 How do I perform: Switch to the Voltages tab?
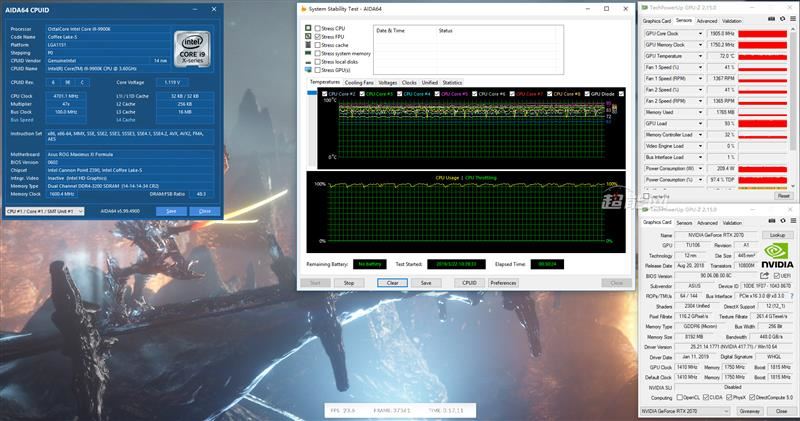coord(388,82)
